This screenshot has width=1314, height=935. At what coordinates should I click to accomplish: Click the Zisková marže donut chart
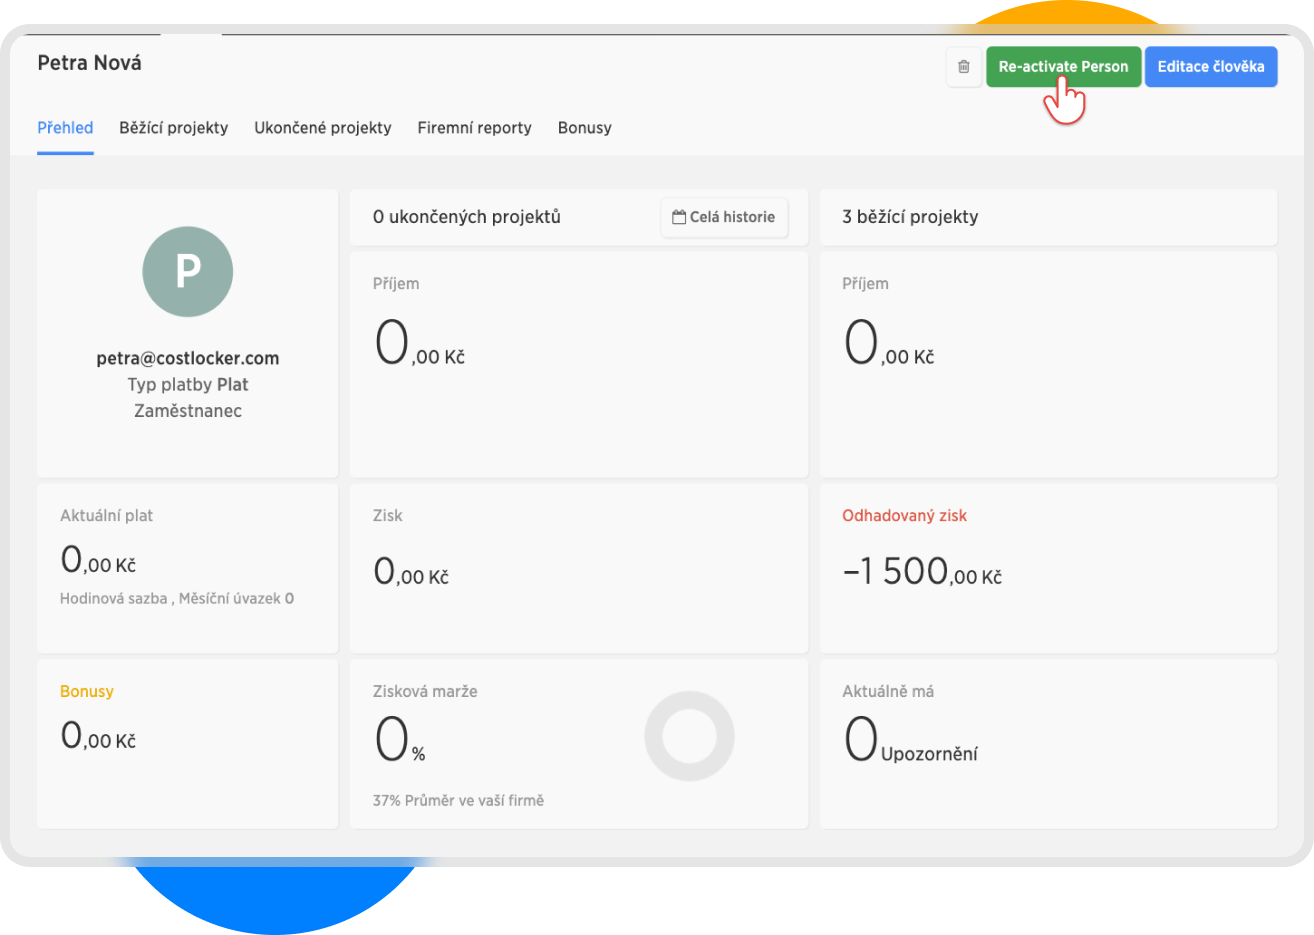click(x=689, y=736)
